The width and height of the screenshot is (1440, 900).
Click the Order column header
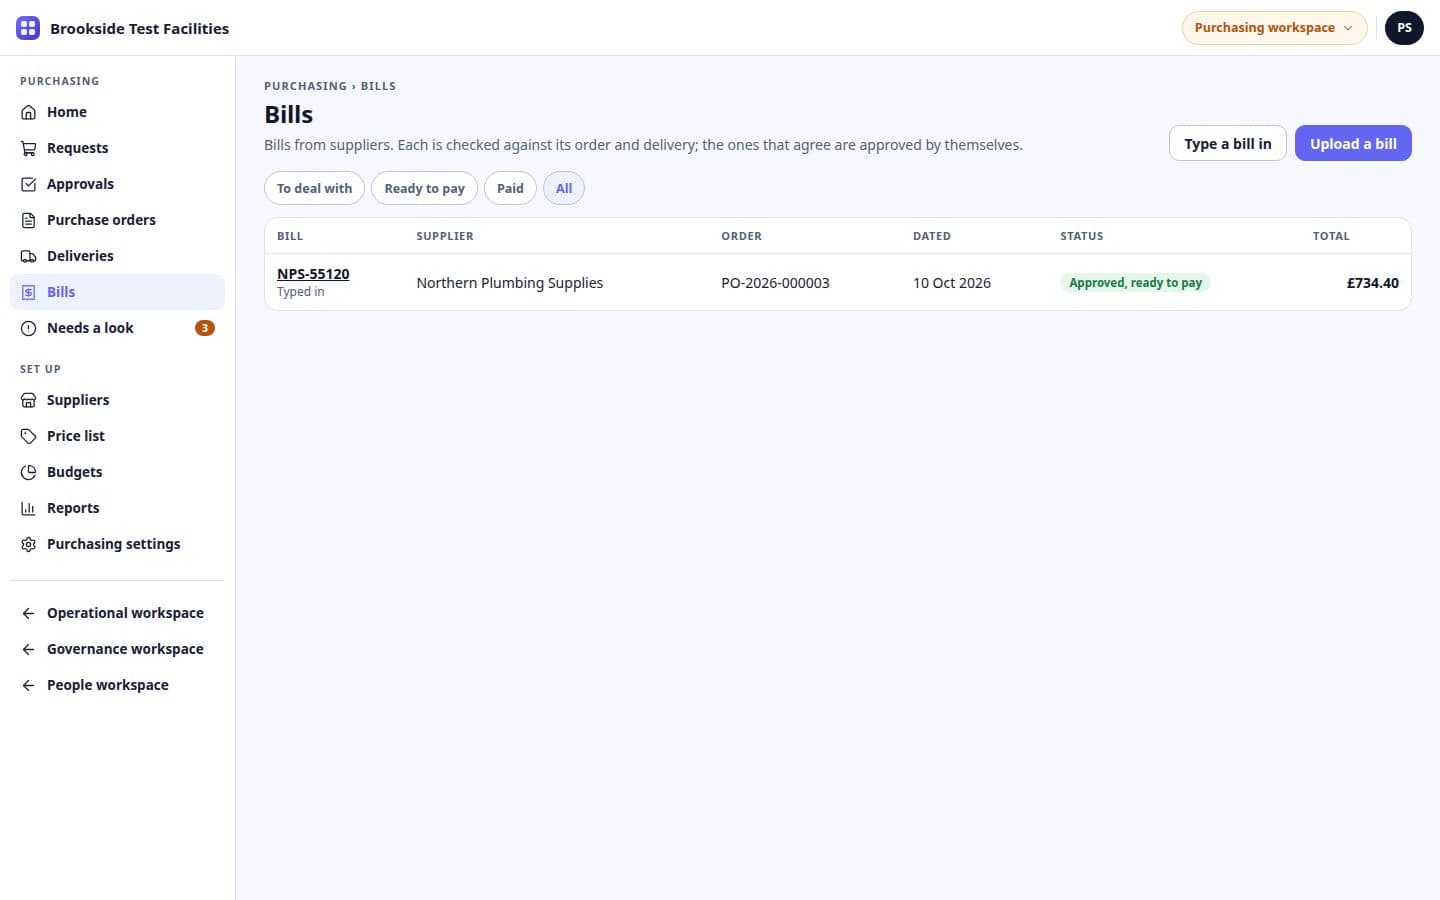click(x=741, y=236)
